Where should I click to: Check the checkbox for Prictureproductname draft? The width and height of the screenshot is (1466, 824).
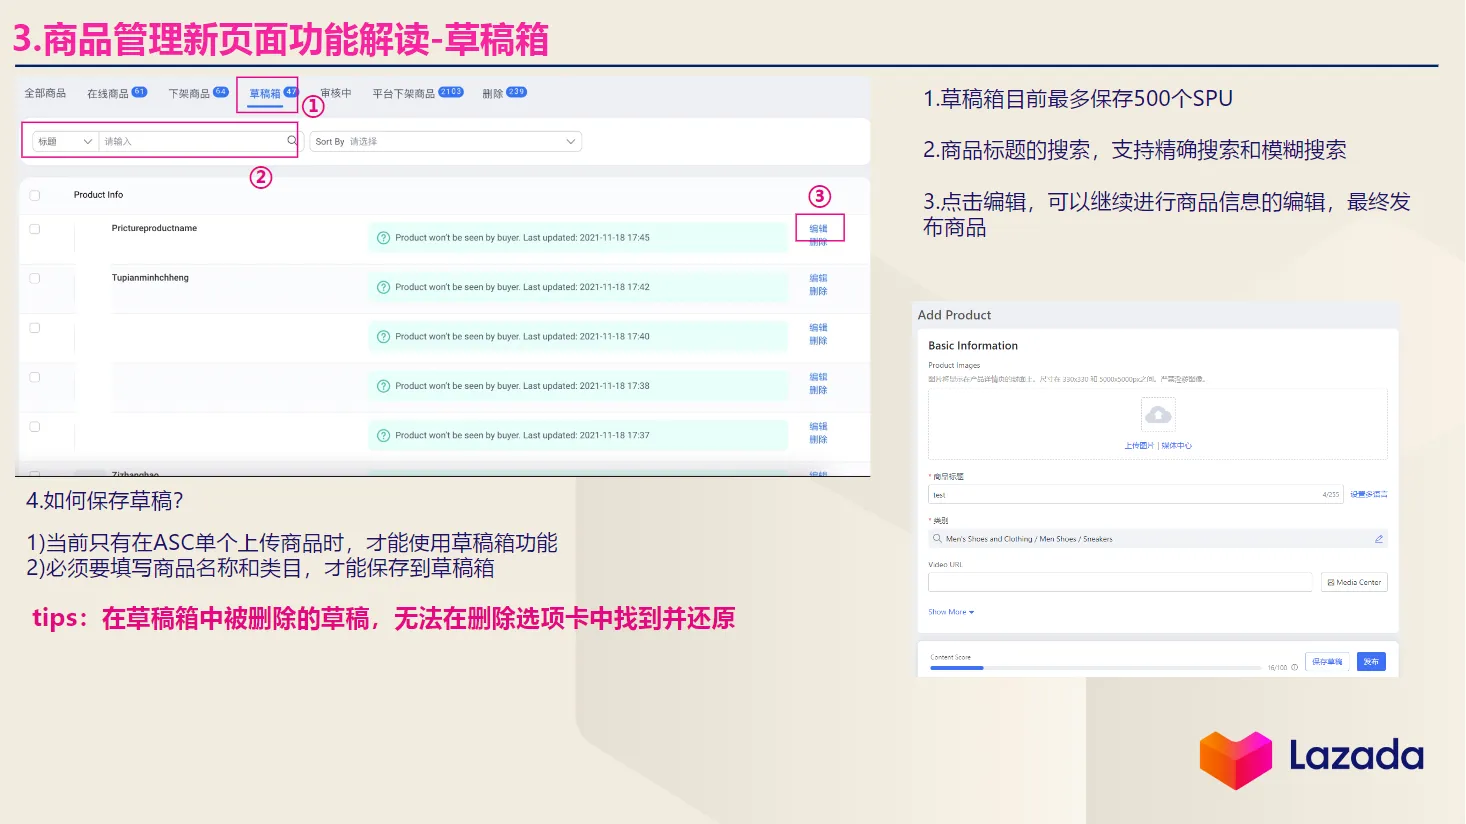tap(35, 228)
